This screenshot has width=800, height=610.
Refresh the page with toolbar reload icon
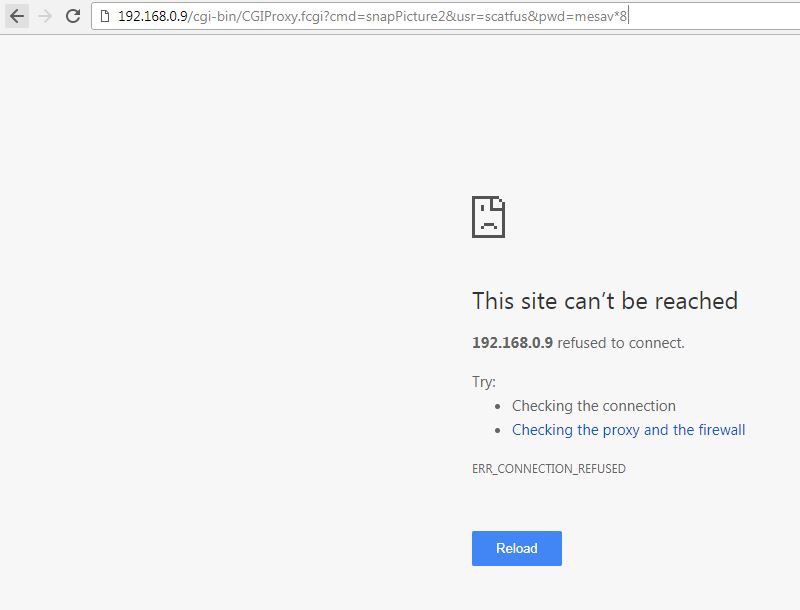click(73, 16)
